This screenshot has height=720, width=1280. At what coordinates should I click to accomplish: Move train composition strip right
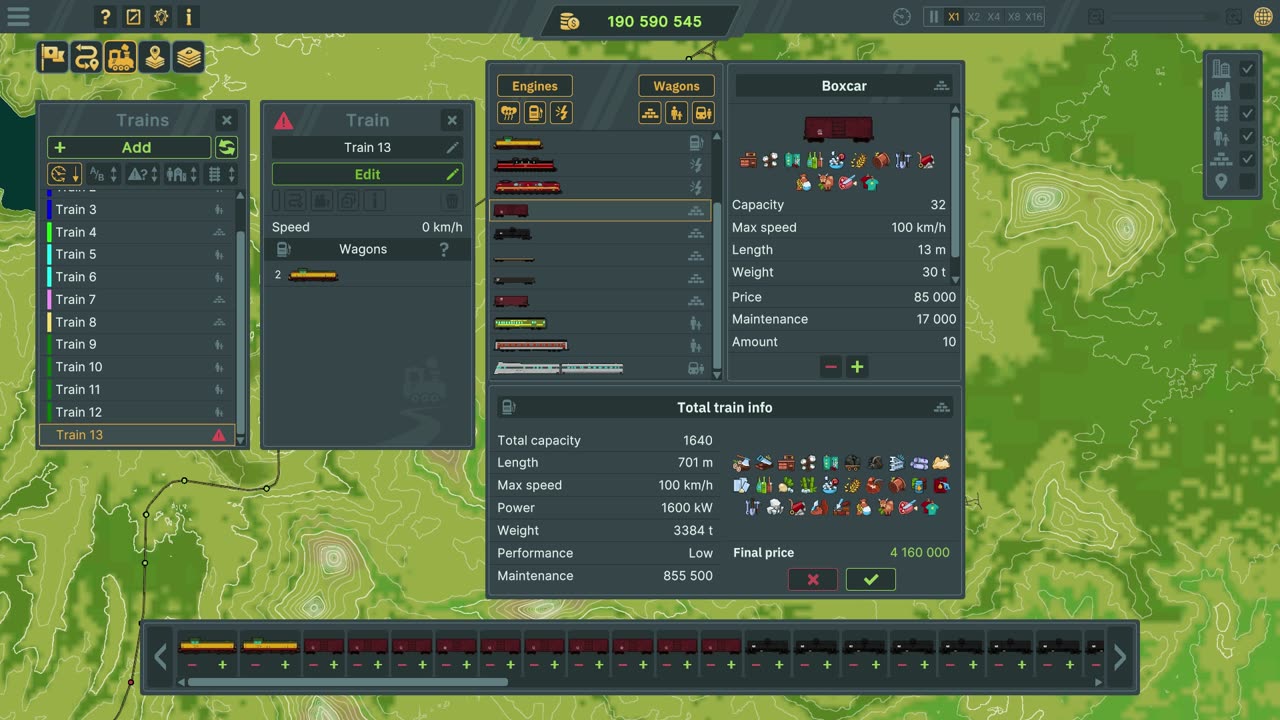tap(1120, 657)
